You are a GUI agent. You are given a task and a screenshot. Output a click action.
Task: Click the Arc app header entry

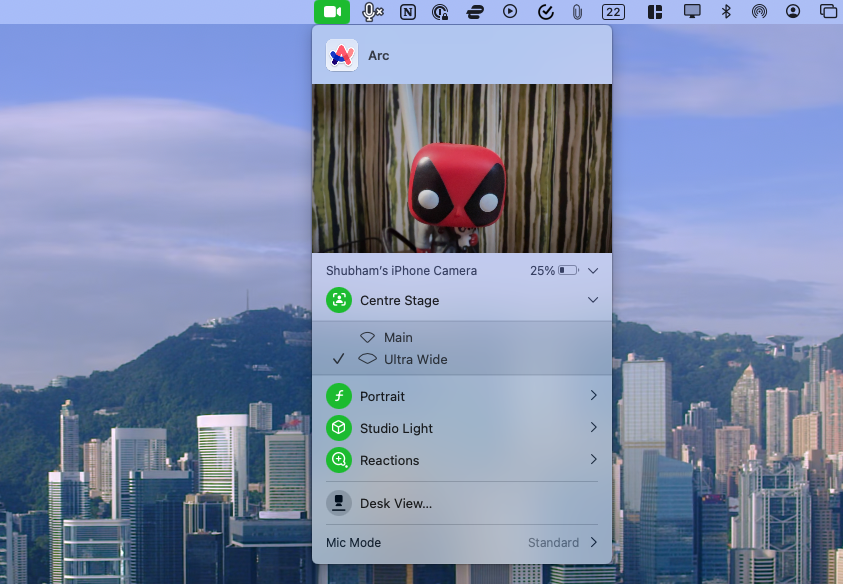(379, 55)
